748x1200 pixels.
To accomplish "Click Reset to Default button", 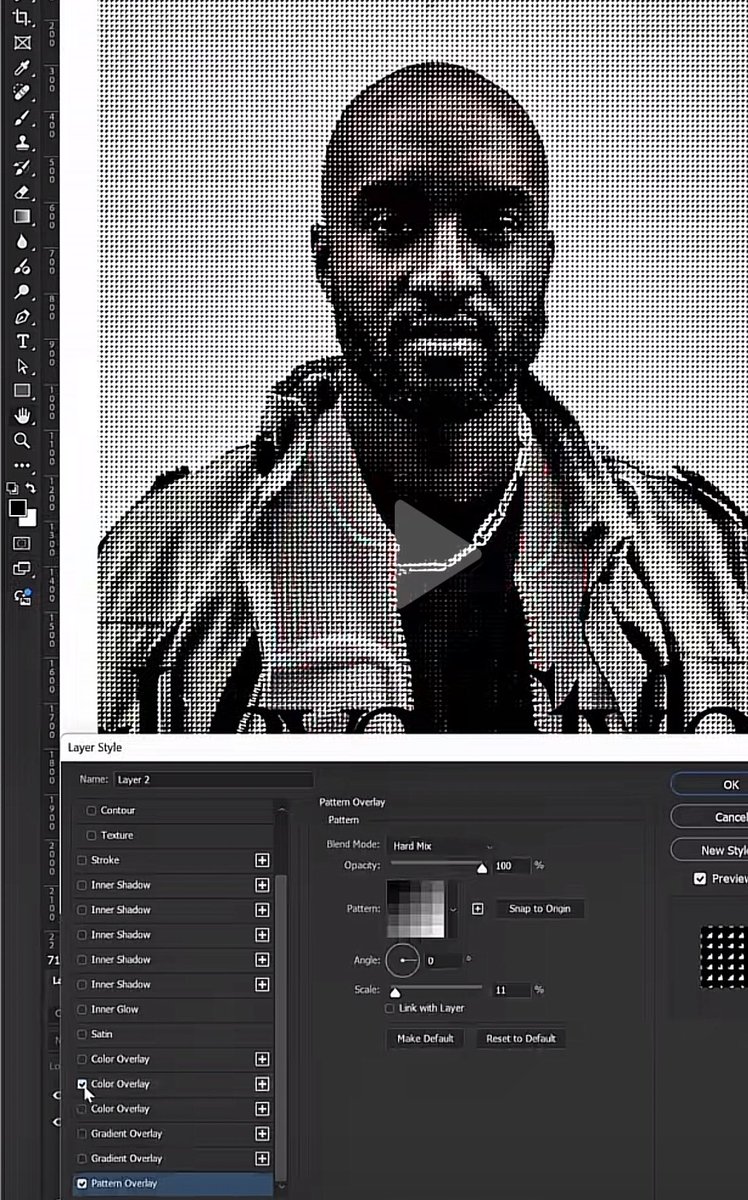I will 520,1038.
